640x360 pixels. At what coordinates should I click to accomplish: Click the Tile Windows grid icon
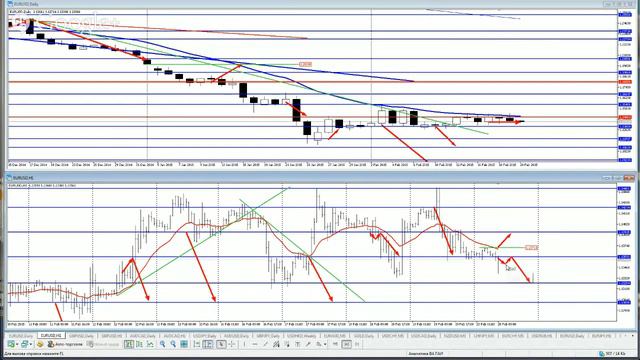(x=184, y=344)
